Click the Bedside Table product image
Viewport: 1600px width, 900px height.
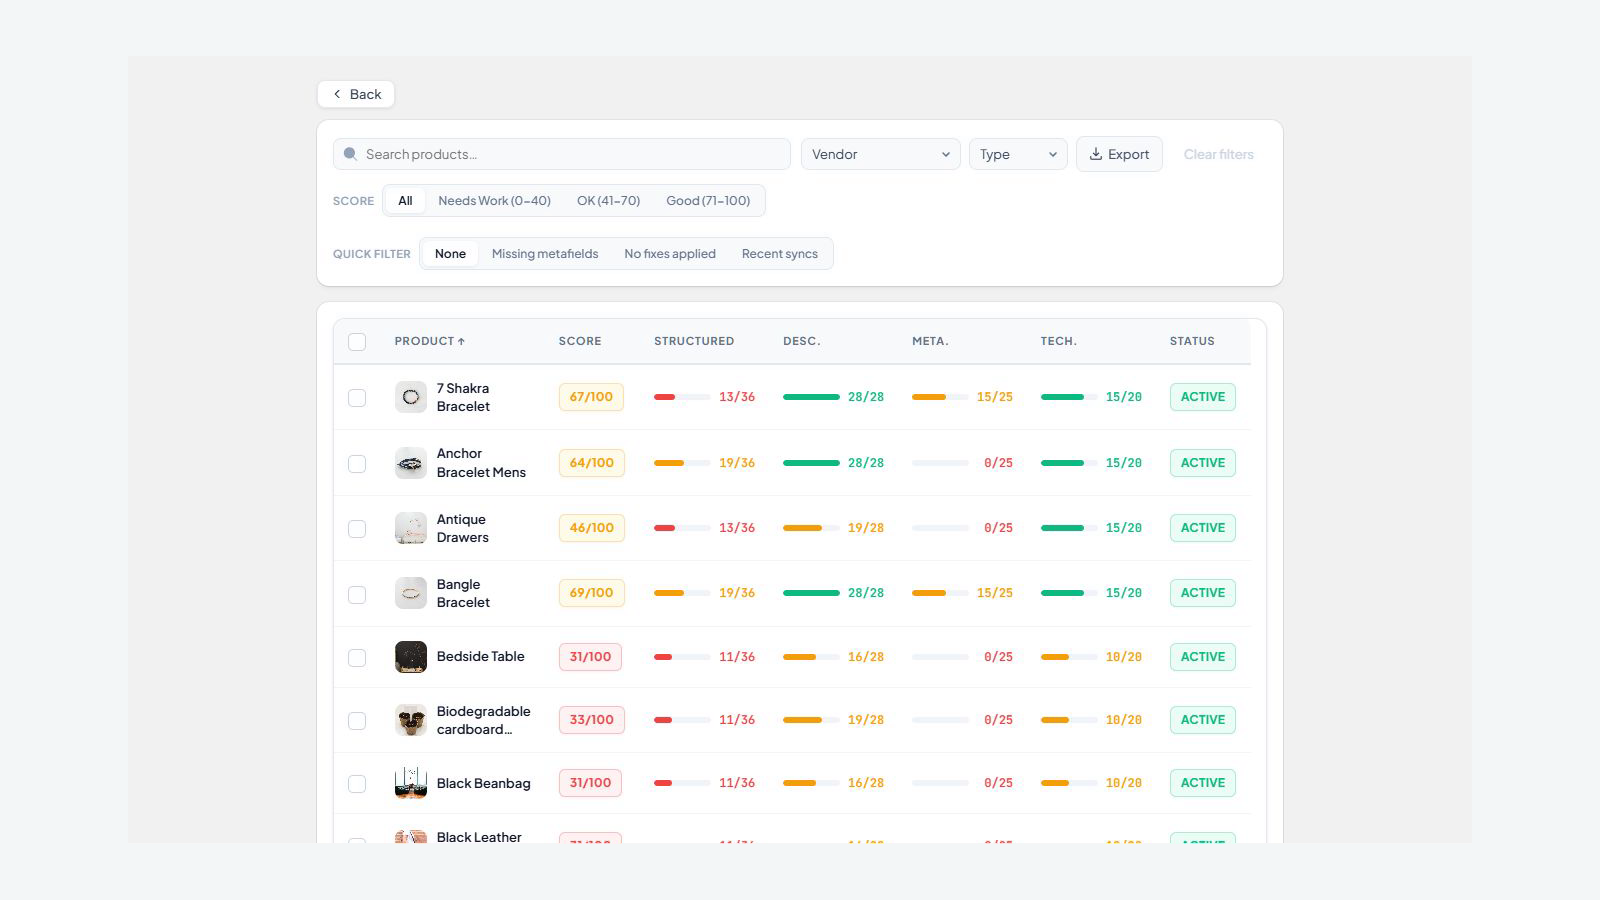pyautogui.click(x=411, y=657)
